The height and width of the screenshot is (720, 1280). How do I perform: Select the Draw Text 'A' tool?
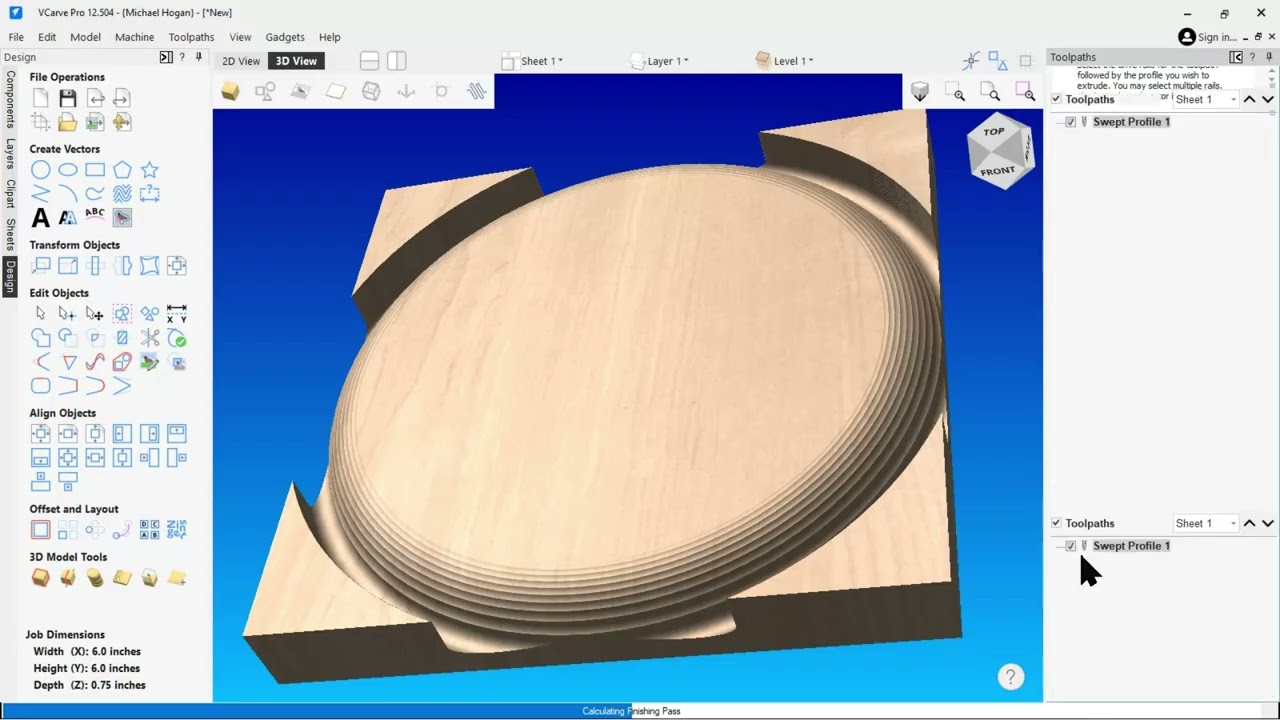[x=40, y=218]
